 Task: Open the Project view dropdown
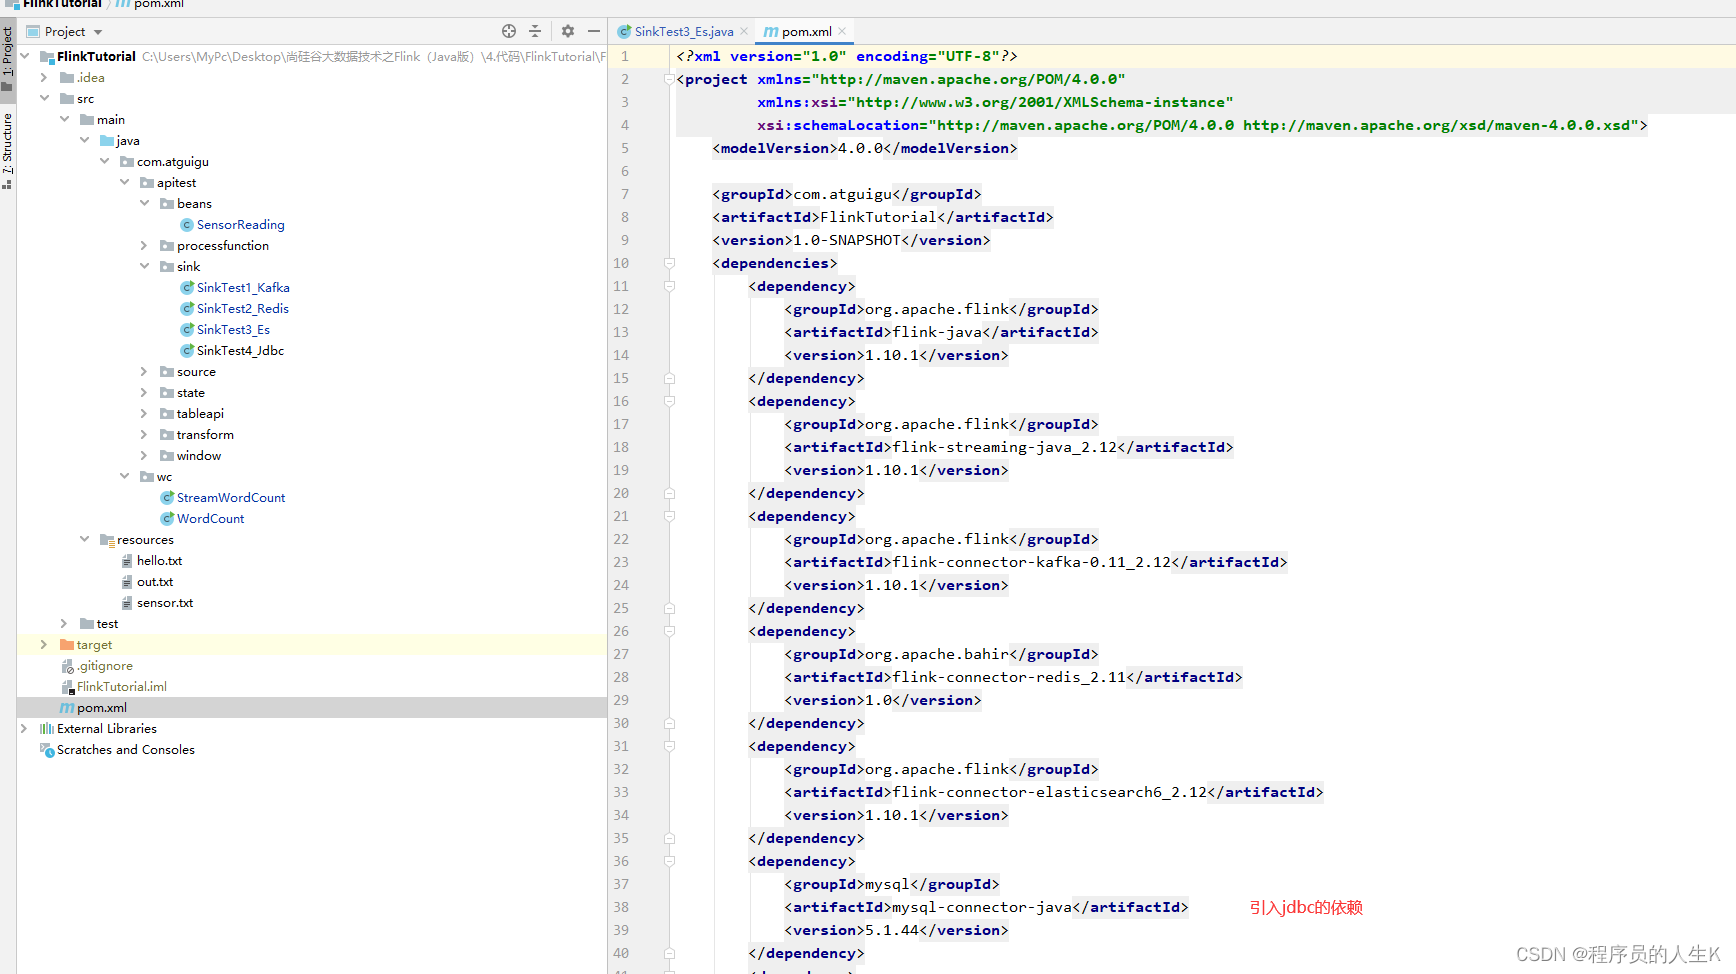pyautogui.click(x=98, y=32)
